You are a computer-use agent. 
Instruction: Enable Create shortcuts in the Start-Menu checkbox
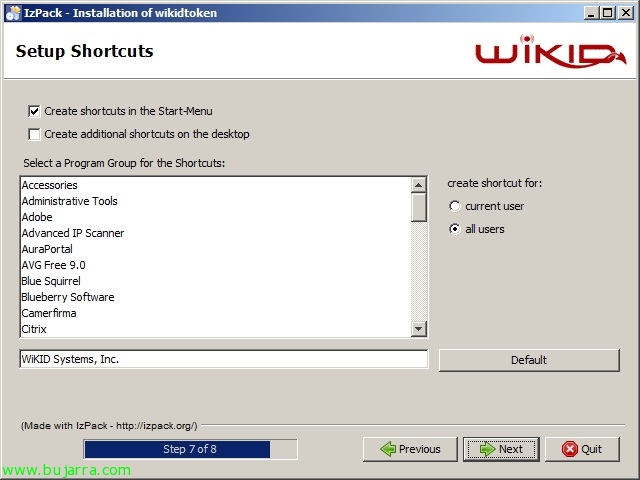(x=34, y=111)
